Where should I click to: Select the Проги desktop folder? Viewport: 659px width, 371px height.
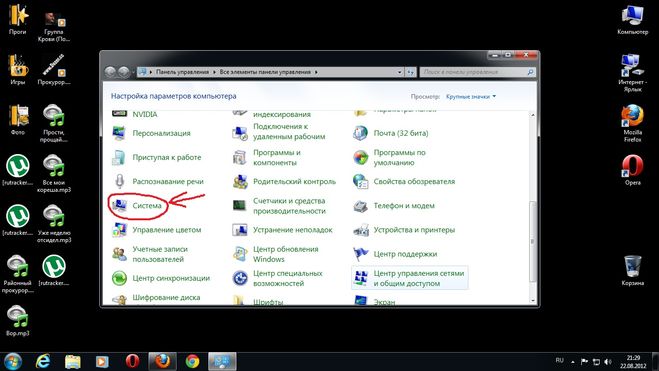coord(18,19)
